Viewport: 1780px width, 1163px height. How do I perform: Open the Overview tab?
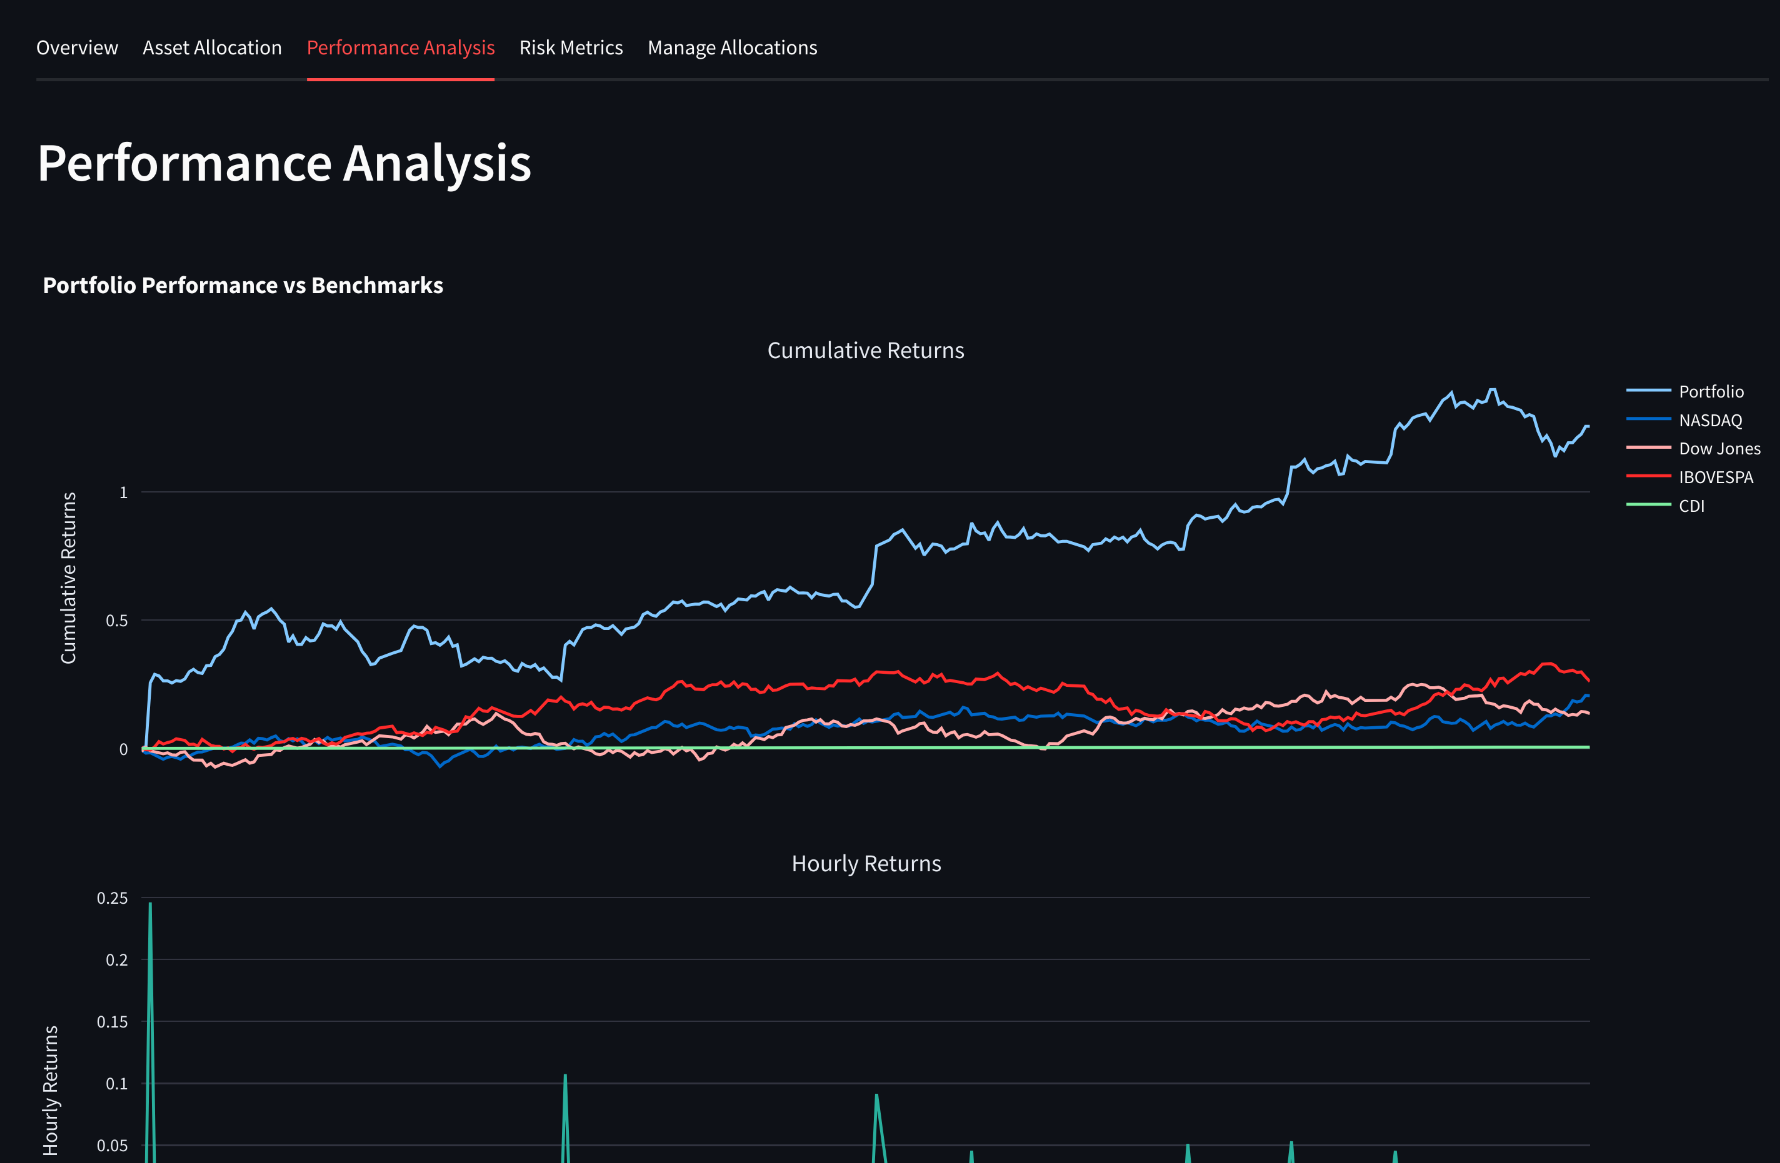coord(77,48)
